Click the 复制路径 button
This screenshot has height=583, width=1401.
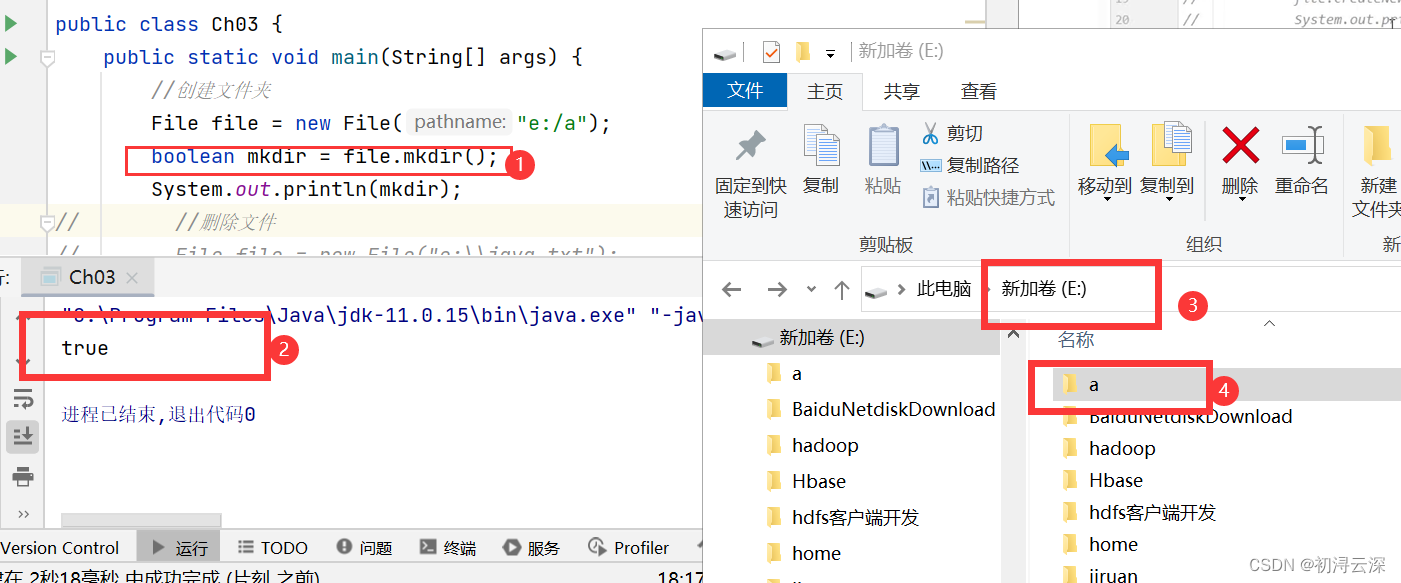[x=969, y=165]
